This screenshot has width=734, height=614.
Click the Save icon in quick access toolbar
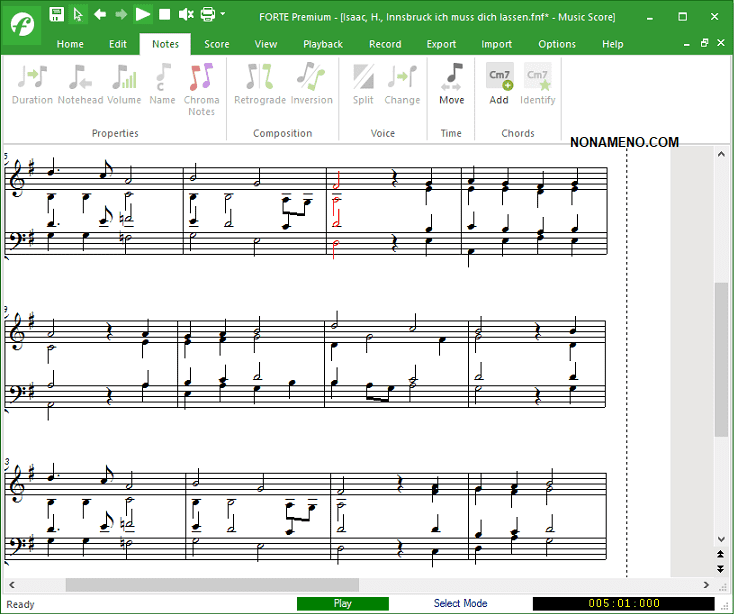coord(56,14)
